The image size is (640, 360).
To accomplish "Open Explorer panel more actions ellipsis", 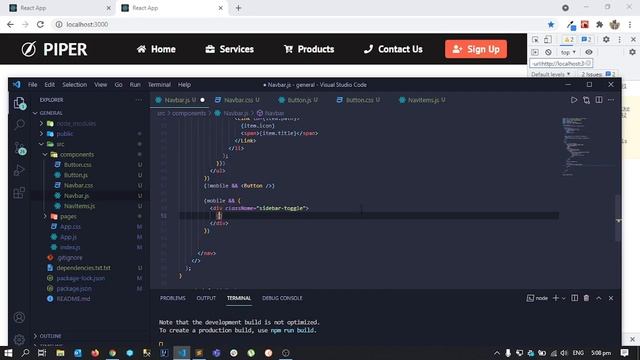I will coord(139,100).
